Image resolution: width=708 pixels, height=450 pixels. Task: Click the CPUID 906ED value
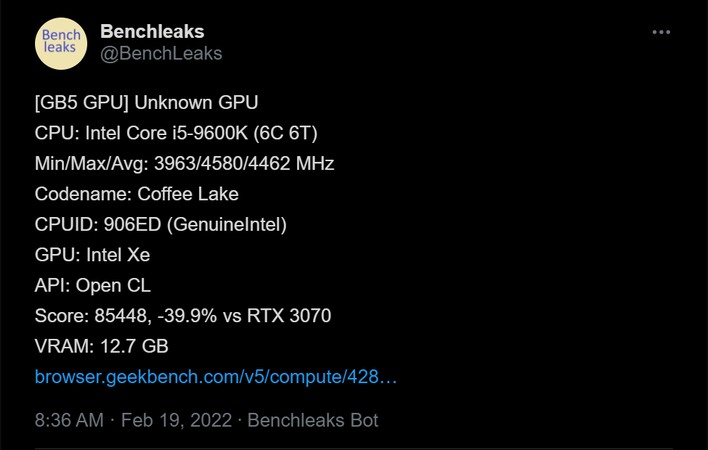coord(132,224)
